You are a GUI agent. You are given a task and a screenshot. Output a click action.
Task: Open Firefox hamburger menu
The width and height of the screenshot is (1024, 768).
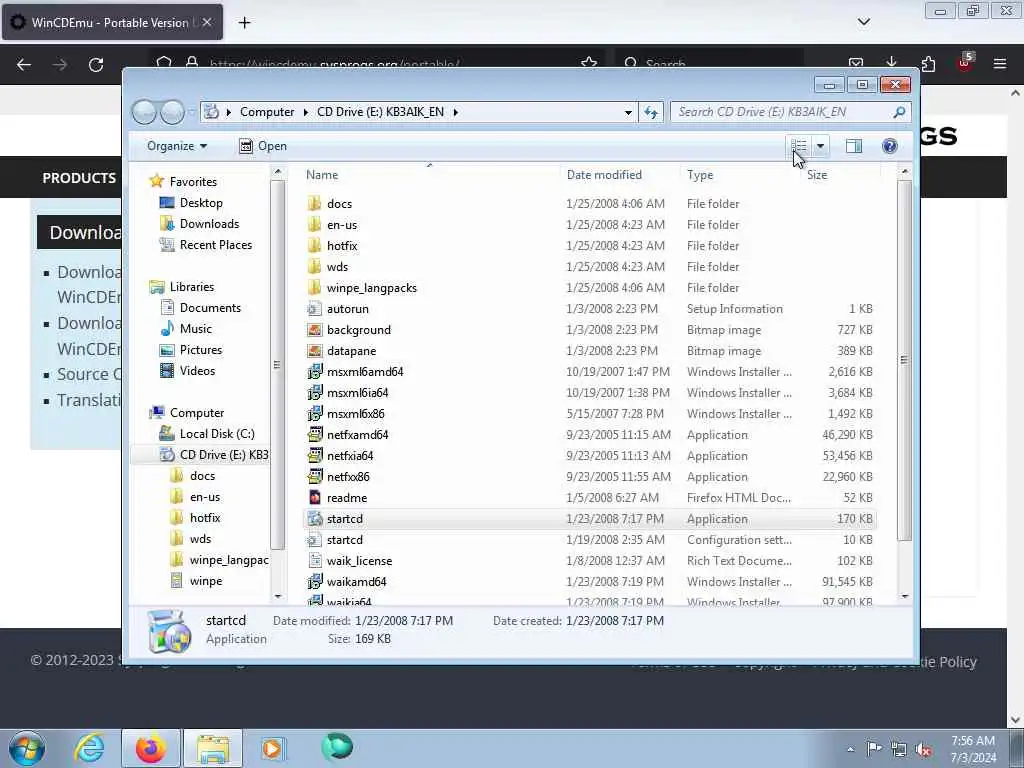pos(1000,64)
